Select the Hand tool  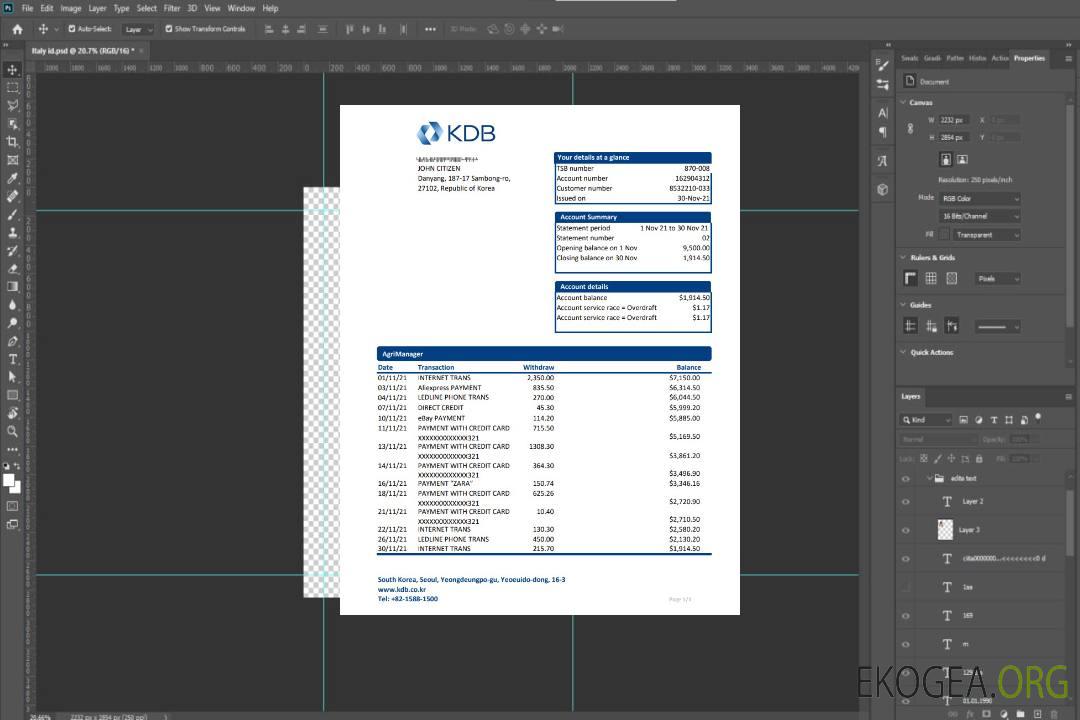12,413
